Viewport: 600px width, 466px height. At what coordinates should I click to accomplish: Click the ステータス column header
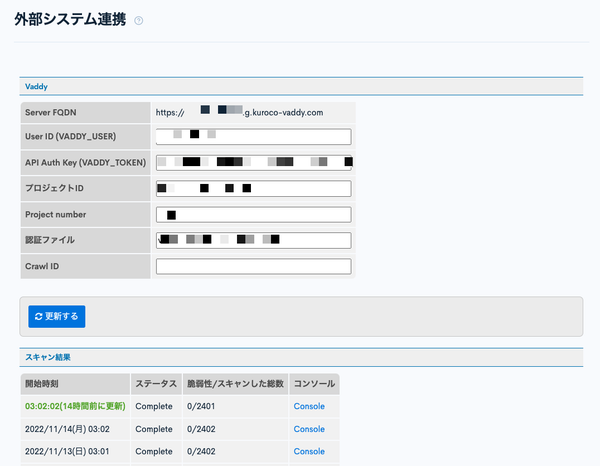pyautogui.click(x=156, y=384)
